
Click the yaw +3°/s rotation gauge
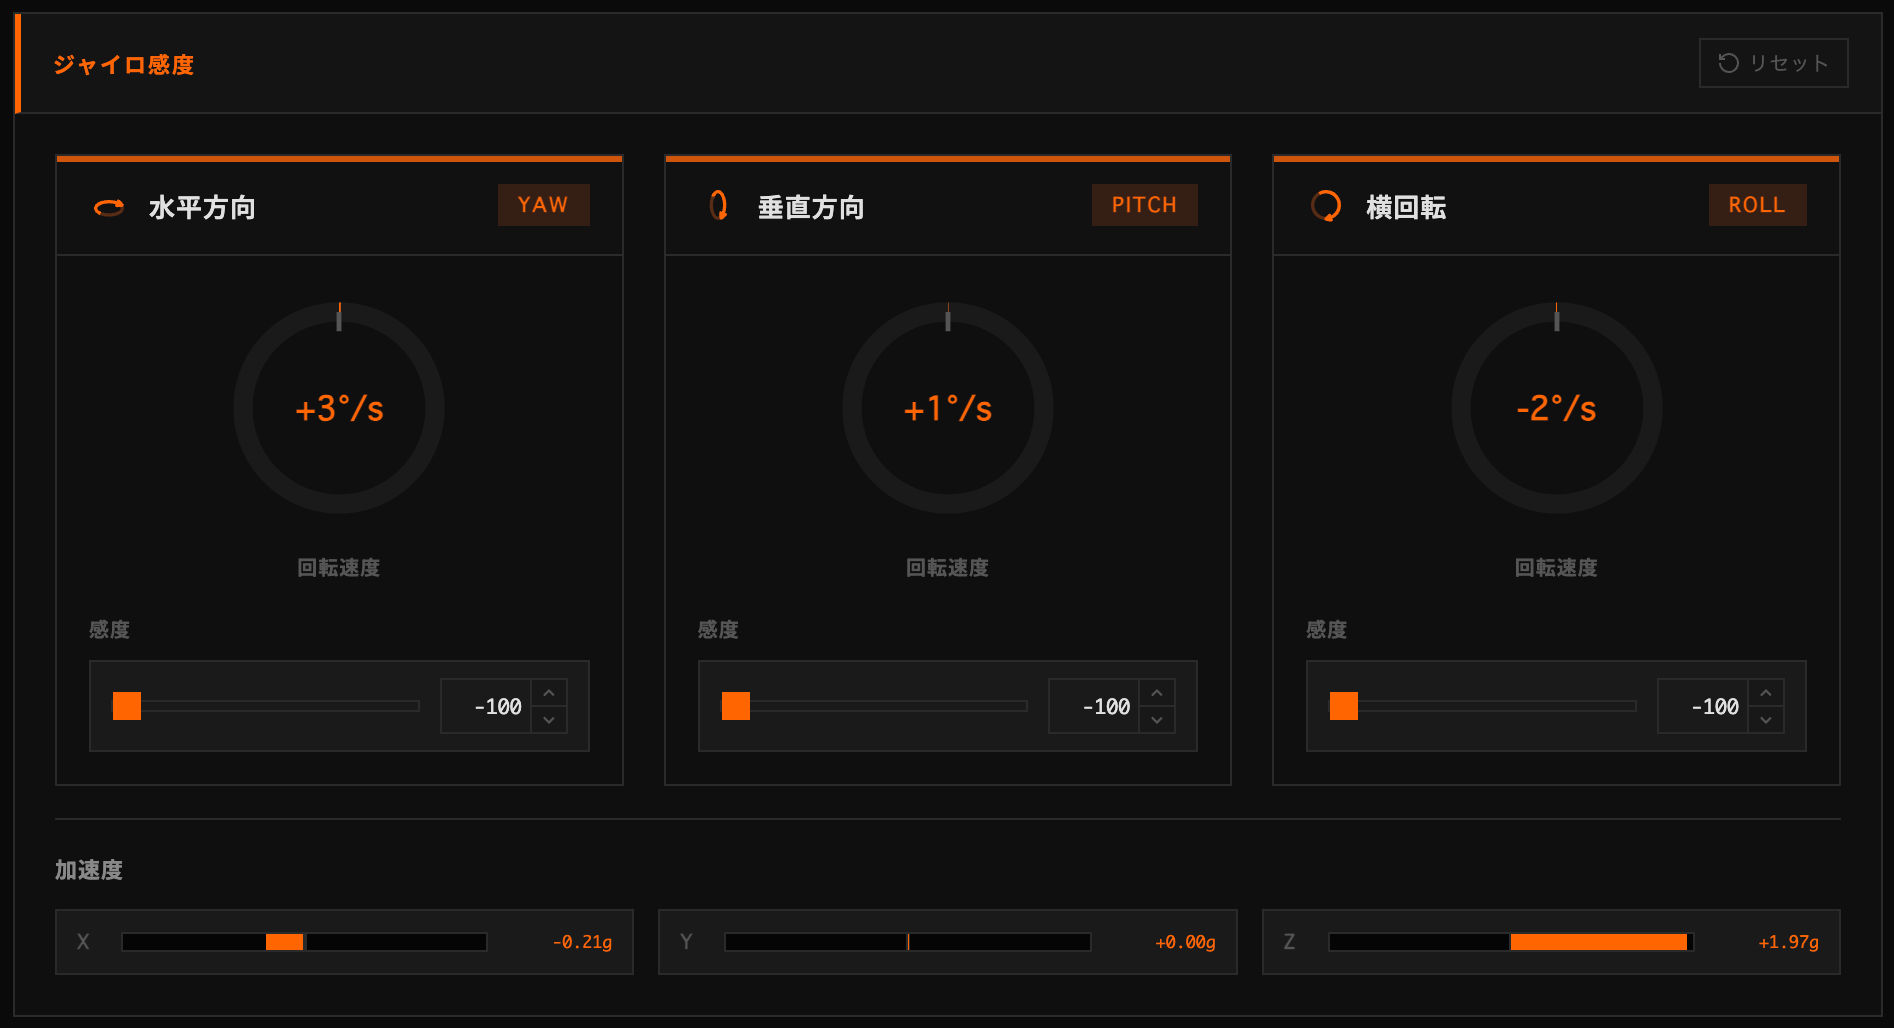pos(339,408)
